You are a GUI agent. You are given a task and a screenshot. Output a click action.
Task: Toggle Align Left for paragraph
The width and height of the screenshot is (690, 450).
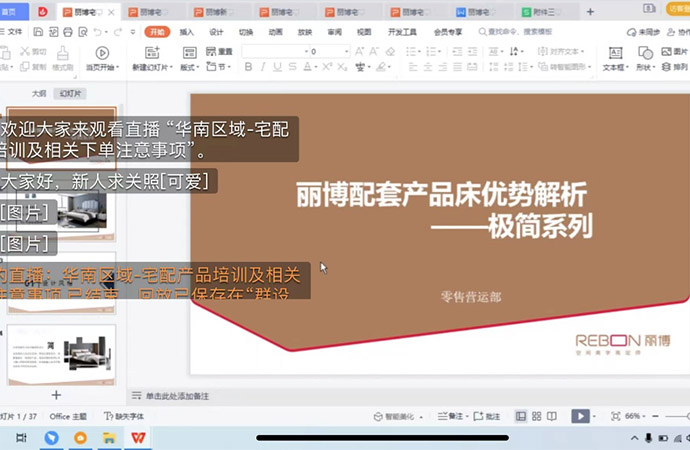[x=413, y=67]
